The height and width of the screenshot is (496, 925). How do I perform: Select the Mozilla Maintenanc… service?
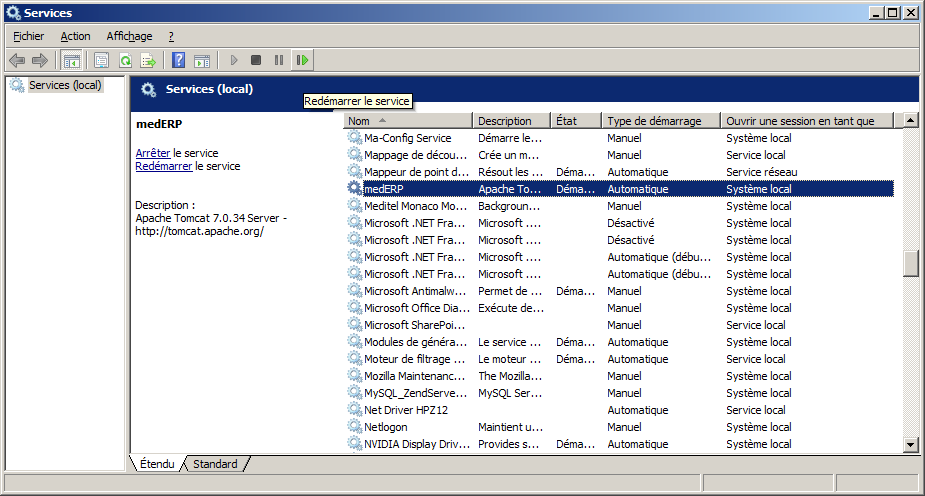619,376
